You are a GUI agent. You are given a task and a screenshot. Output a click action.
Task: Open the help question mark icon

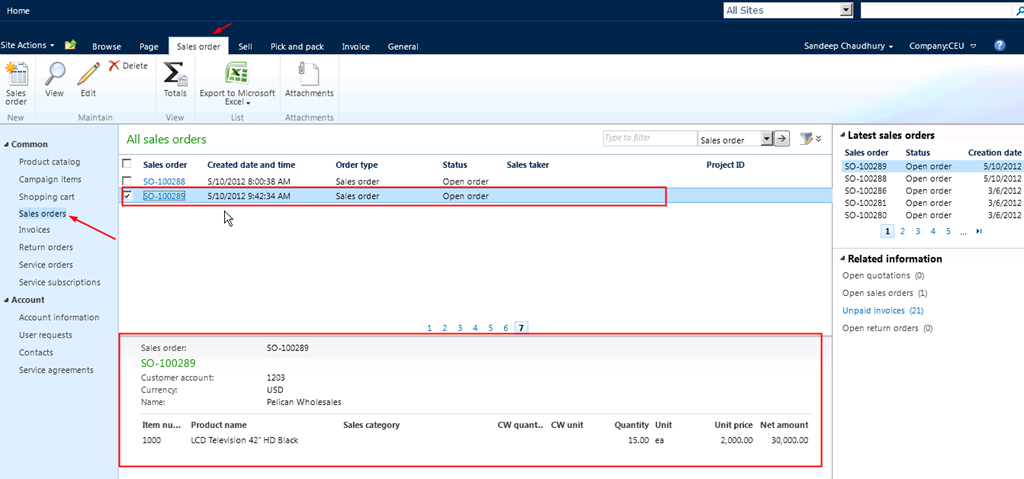999,46
